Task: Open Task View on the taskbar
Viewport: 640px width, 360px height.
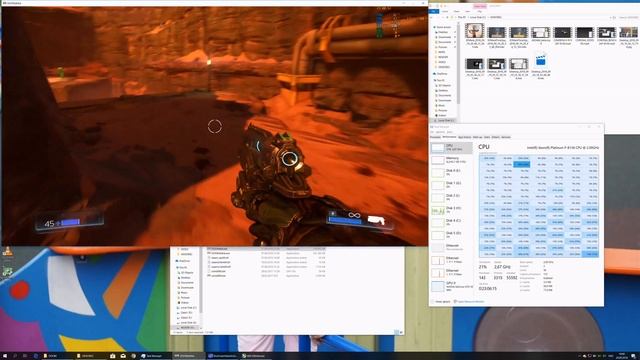Action: click(25, 356)
